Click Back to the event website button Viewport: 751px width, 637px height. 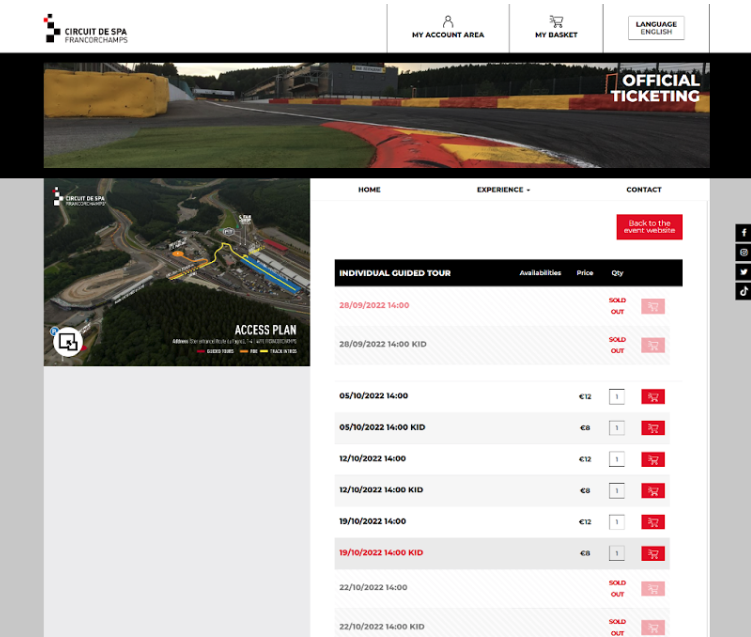[x=648, y=227]
